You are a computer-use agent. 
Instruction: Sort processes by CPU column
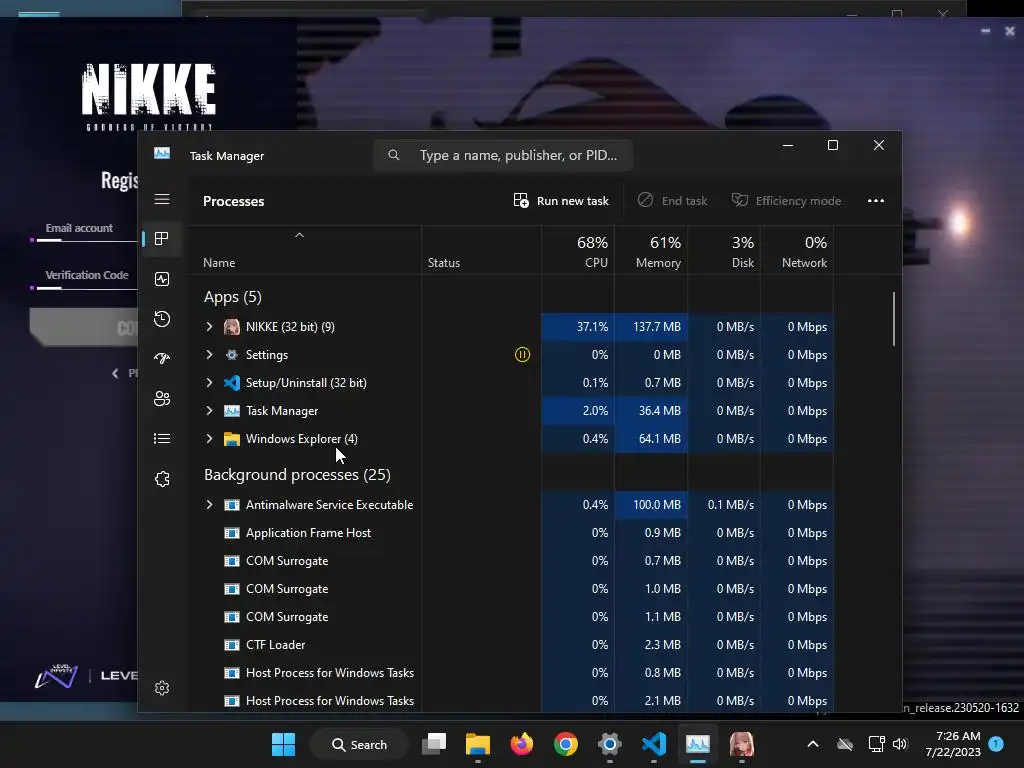point(578,251)
